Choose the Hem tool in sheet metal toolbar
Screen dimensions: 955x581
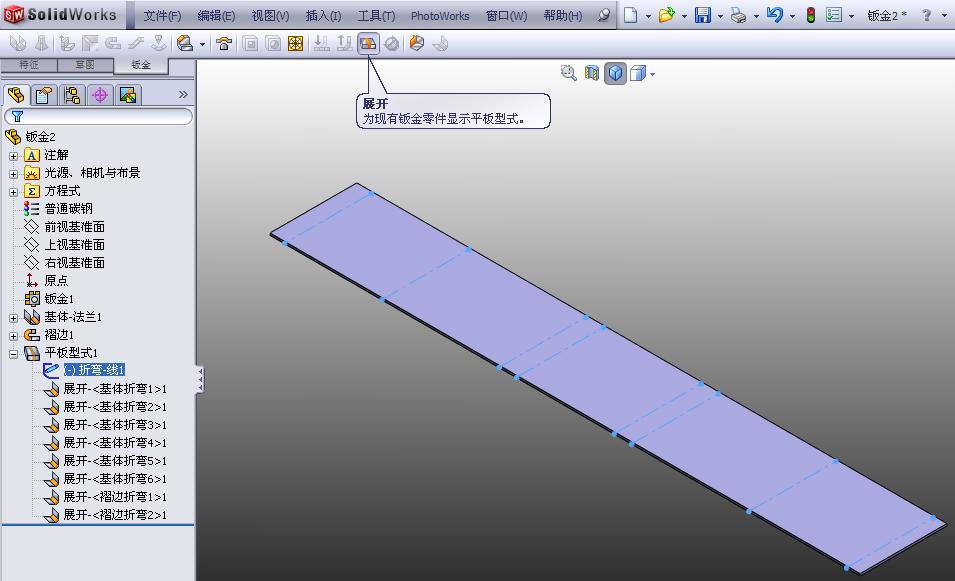click(113, 43)
